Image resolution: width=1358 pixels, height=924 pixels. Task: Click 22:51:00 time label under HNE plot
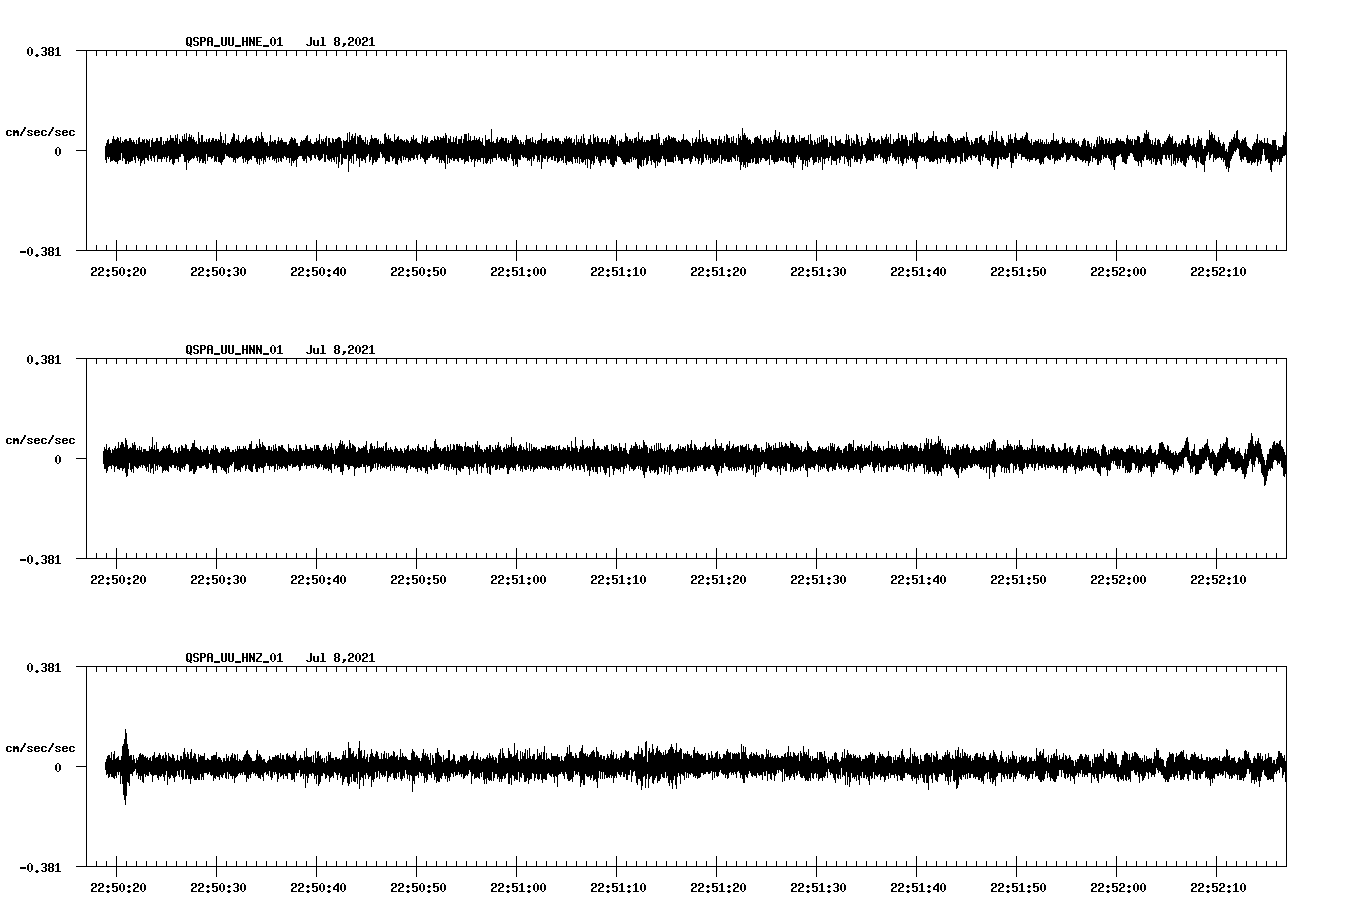(518, 272)
